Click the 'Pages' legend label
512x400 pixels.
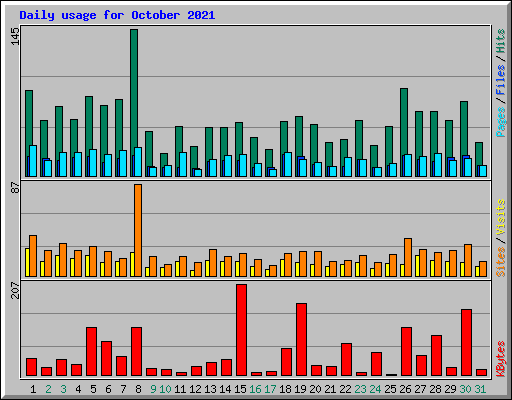click(x=500, y=122)
